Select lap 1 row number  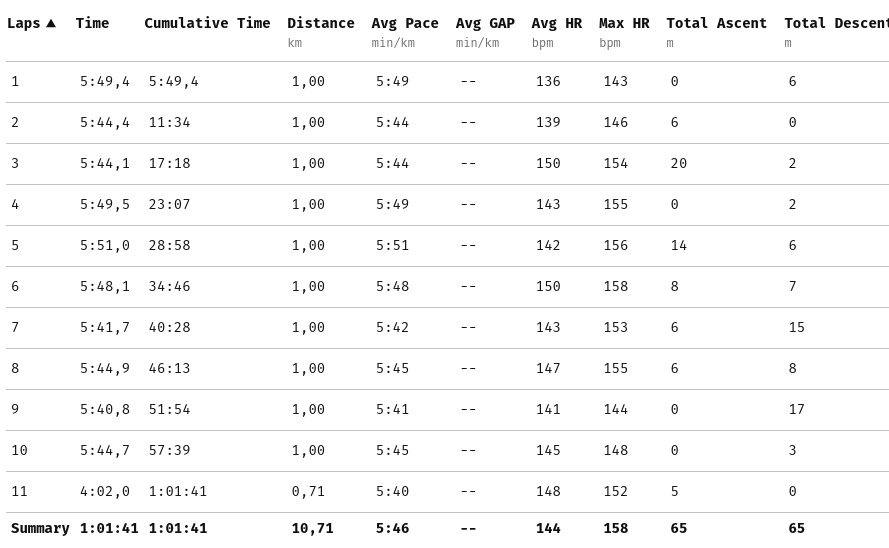pos(15,82)
